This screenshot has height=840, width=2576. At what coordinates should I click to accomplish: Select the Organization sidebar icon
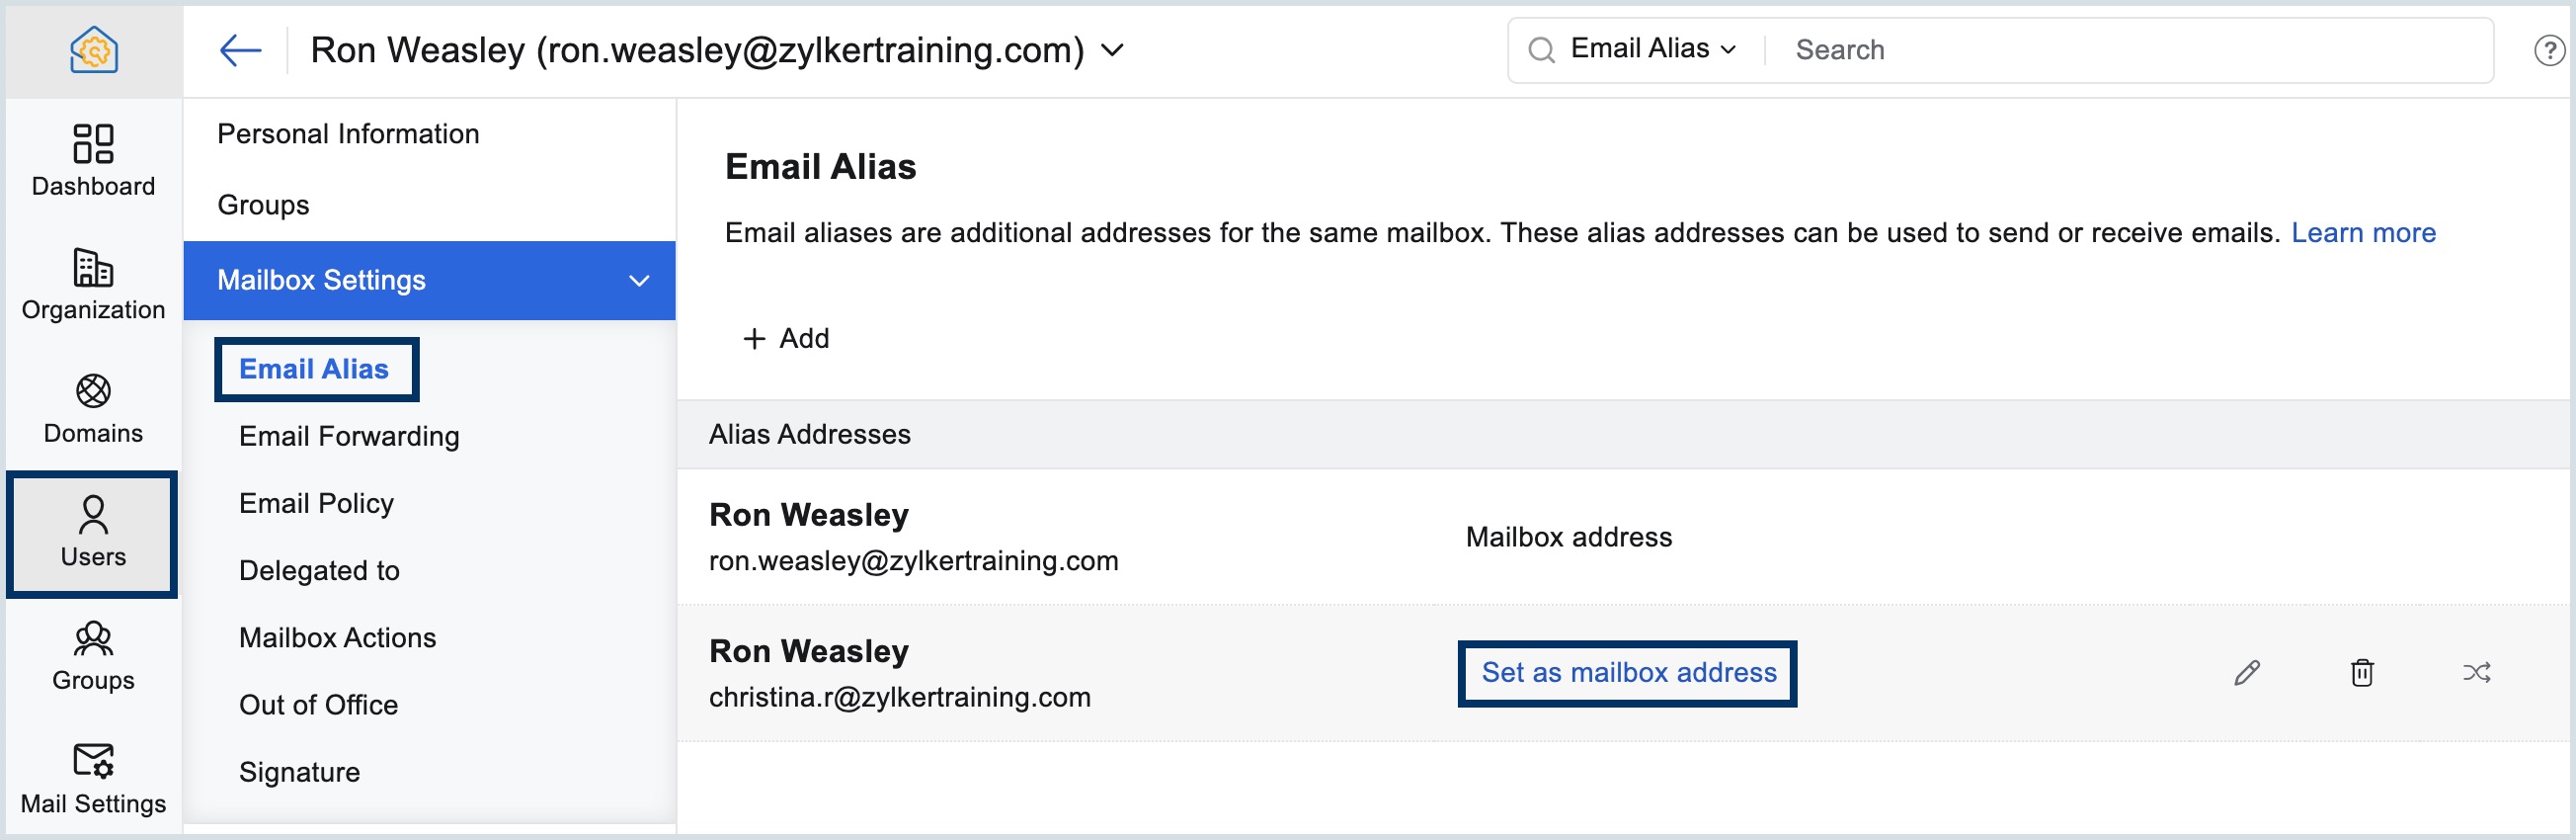(92, 284)
